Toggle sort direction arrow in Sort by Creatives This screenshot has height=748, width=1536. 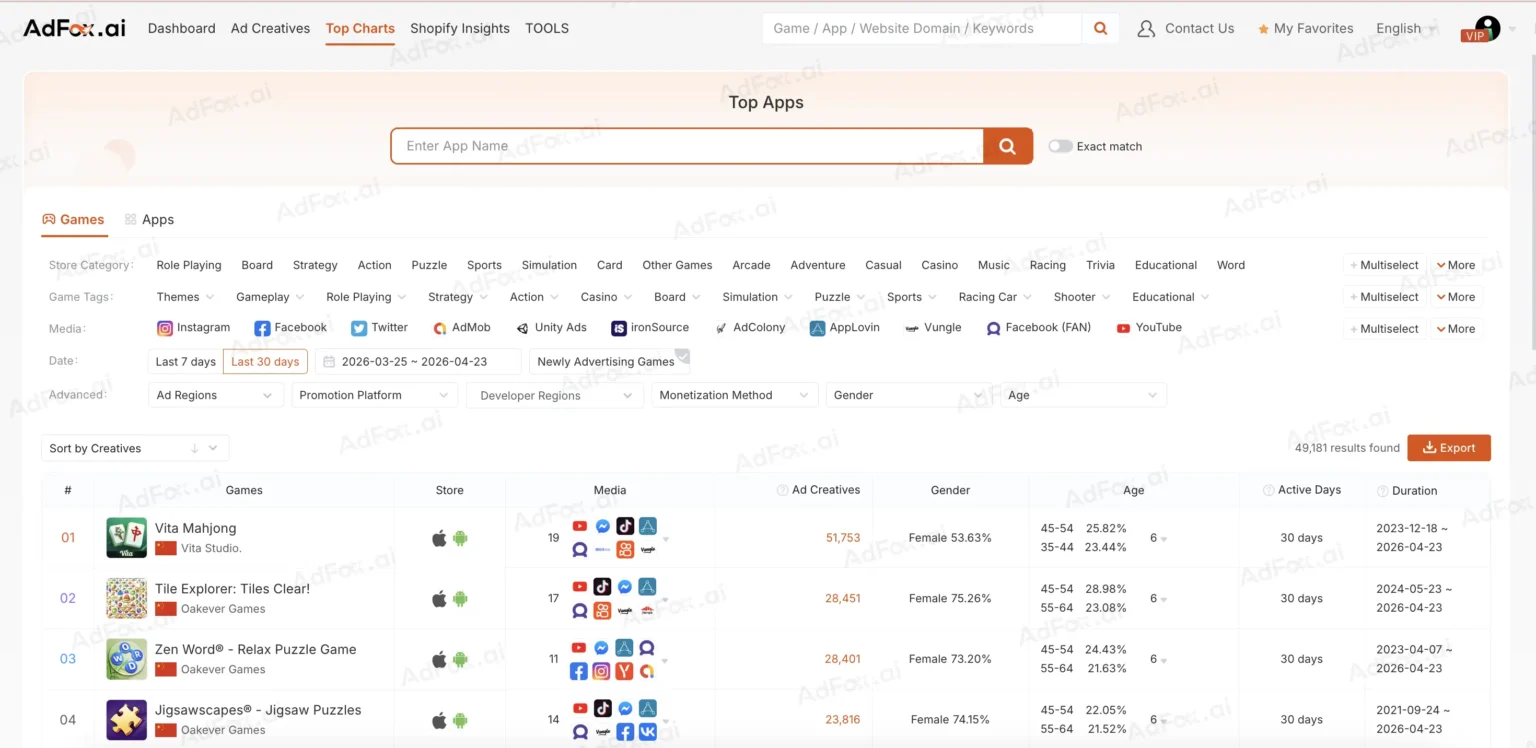[x=194, y=448]
